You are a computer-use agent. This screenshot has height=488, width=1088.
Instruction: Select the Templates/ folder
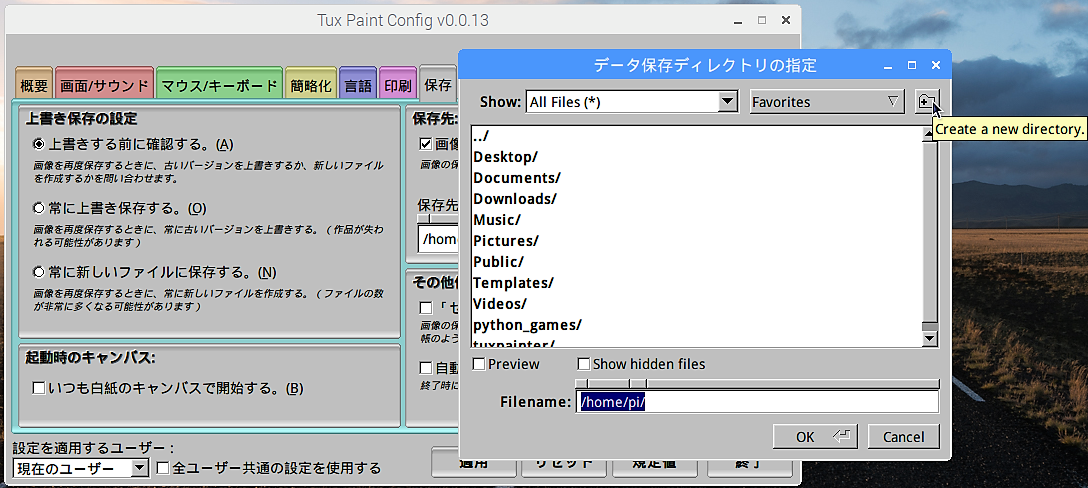[513, 283]
